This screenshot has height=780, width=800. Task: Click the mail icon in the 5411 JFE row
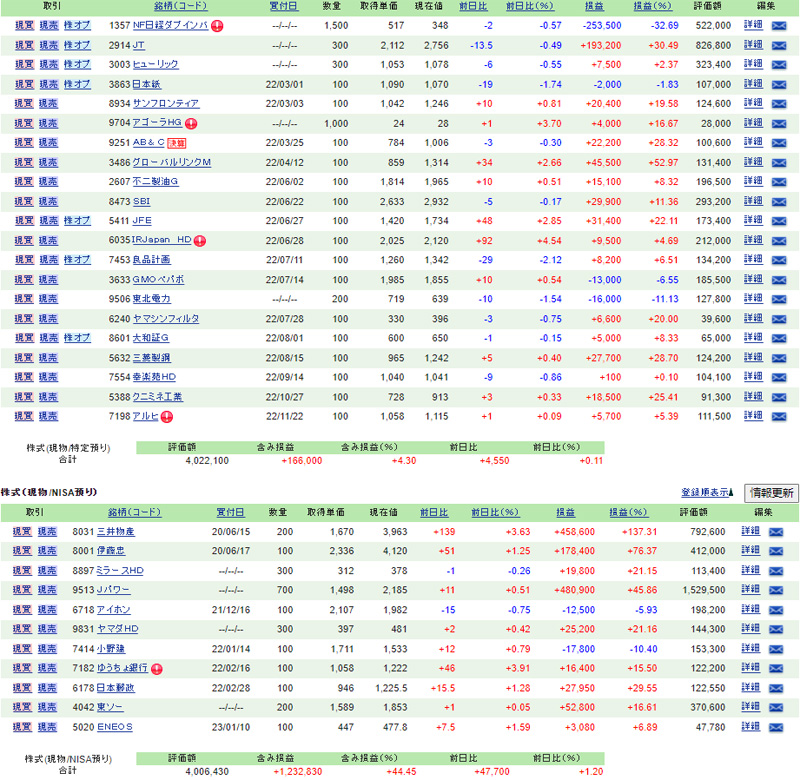[x=779, y=221]
